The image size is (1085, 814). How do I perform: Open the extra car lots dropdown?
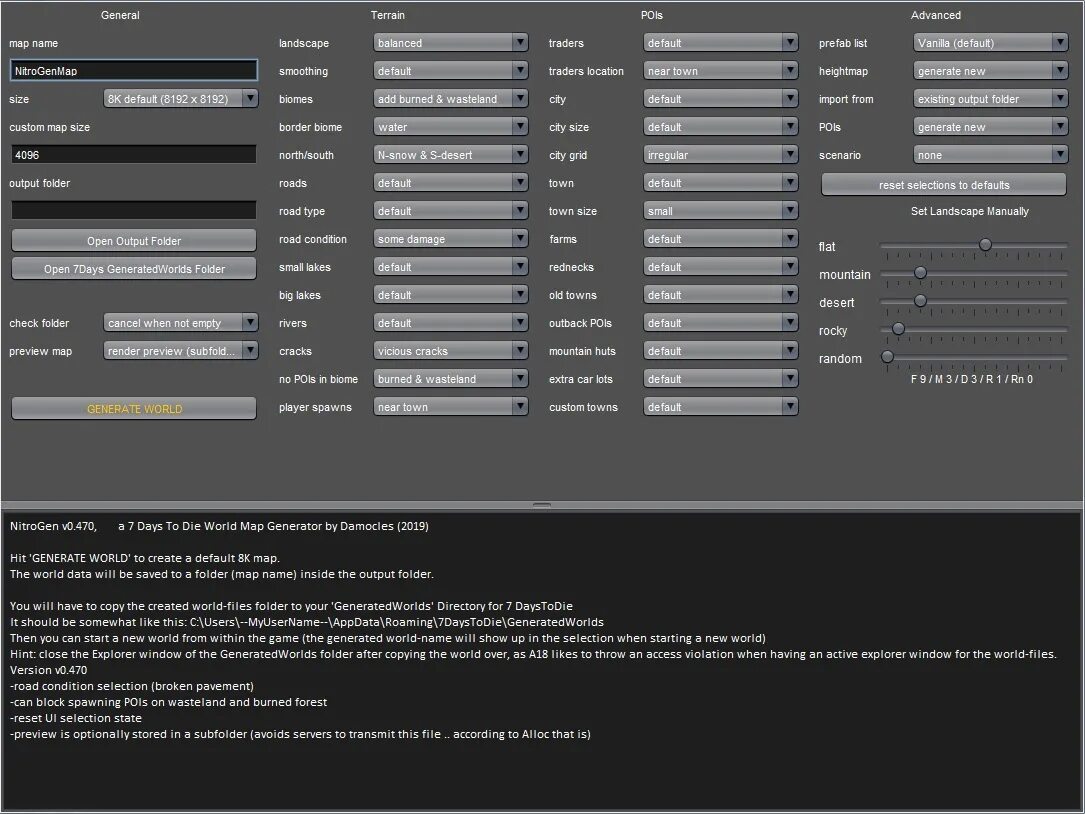point(720,379)
